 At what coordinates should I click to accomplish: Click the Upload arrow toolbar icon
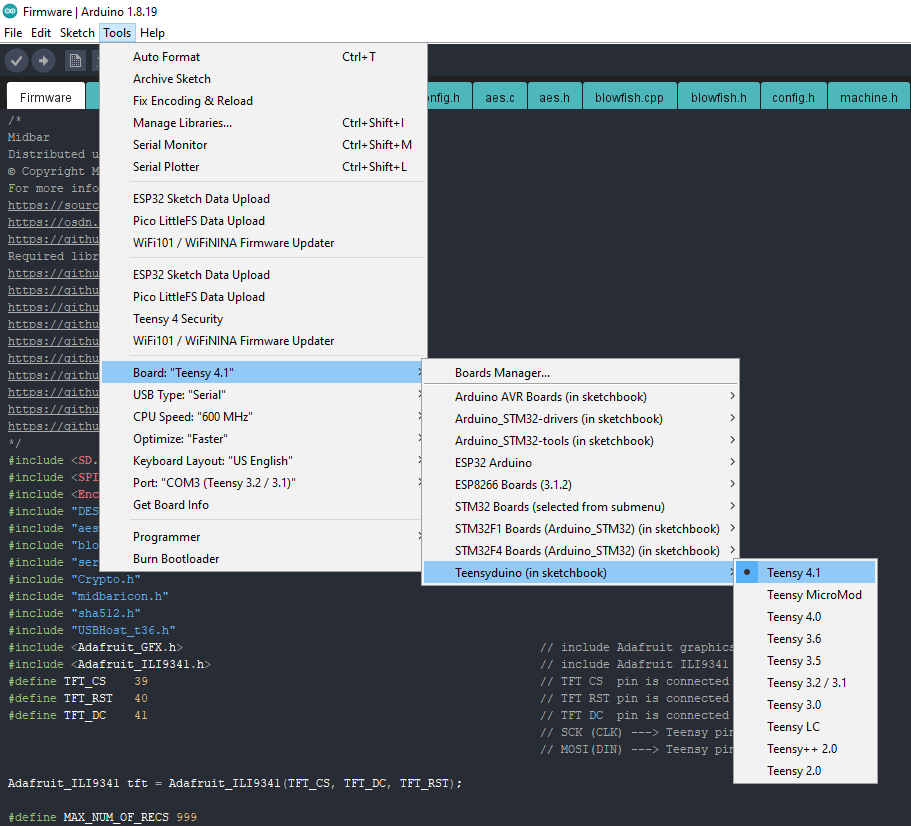pyautogui.click(x=44, y=60)
